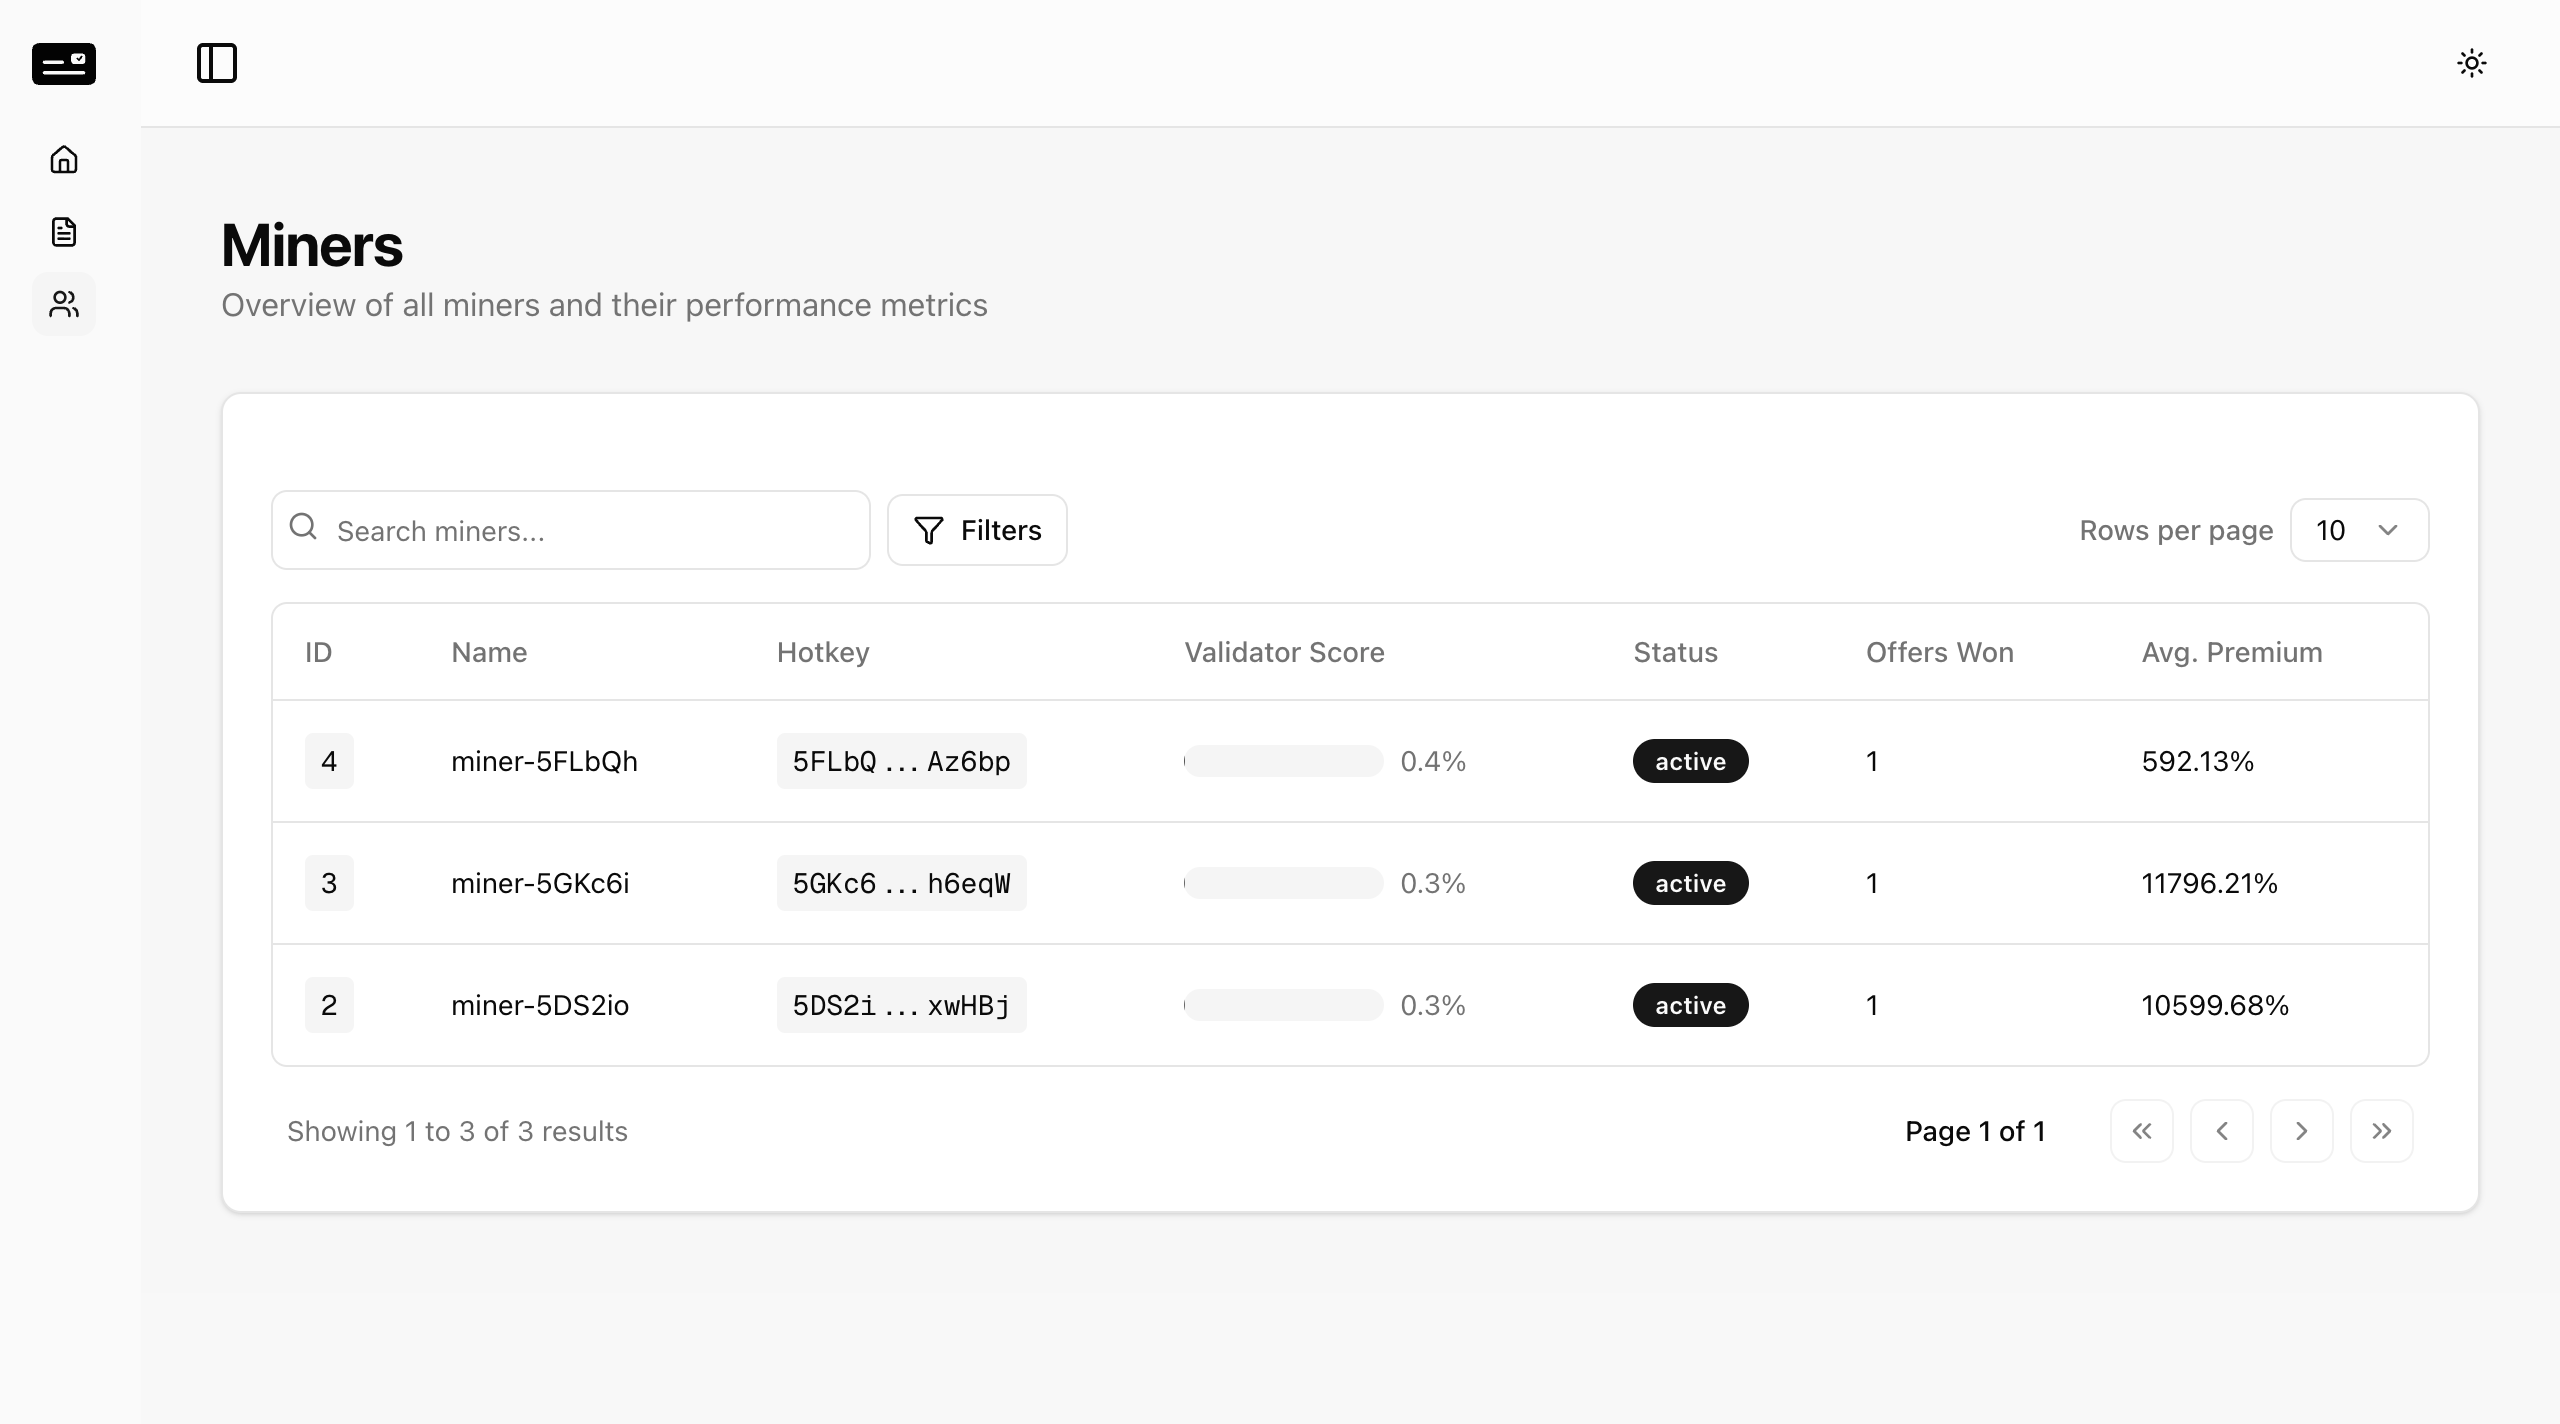Click inside the Search miners field
The height and width of the screenshot is (1424, 2560).
tap(571, 530)
